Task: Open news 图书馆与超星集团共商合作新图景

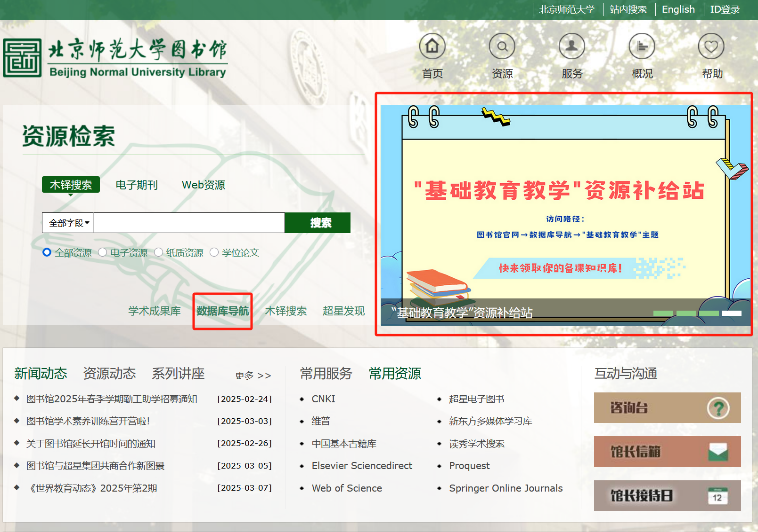Action: point(95,466)
